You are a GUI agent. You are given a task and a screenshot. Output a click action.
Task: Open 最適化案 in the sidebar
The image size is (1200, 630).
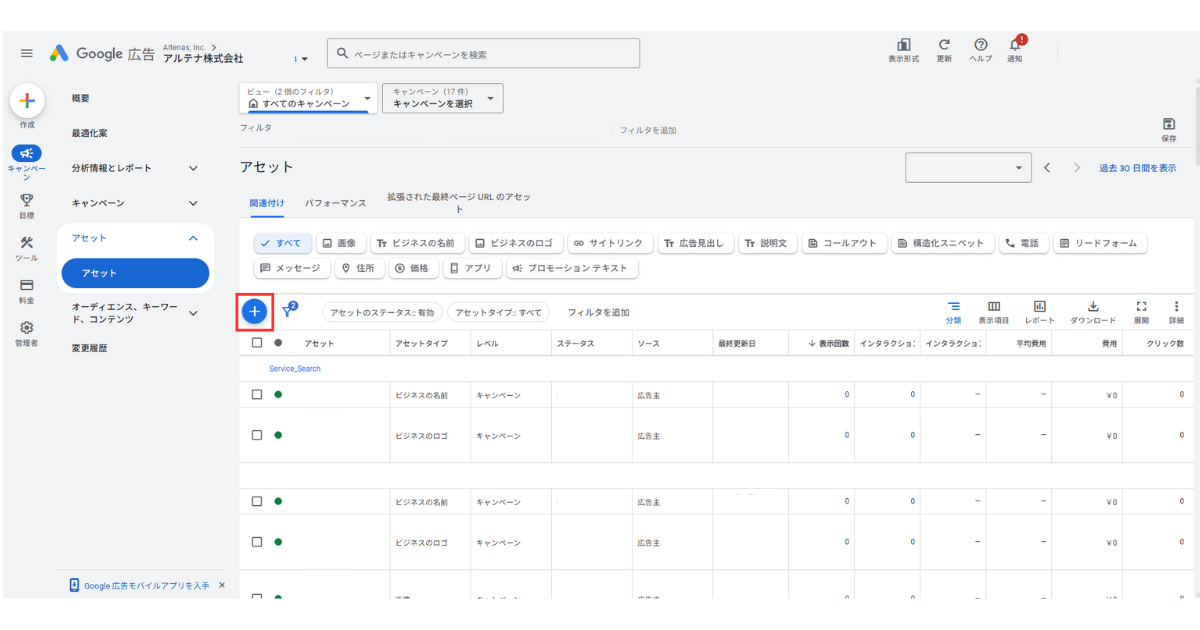point(89,133)
